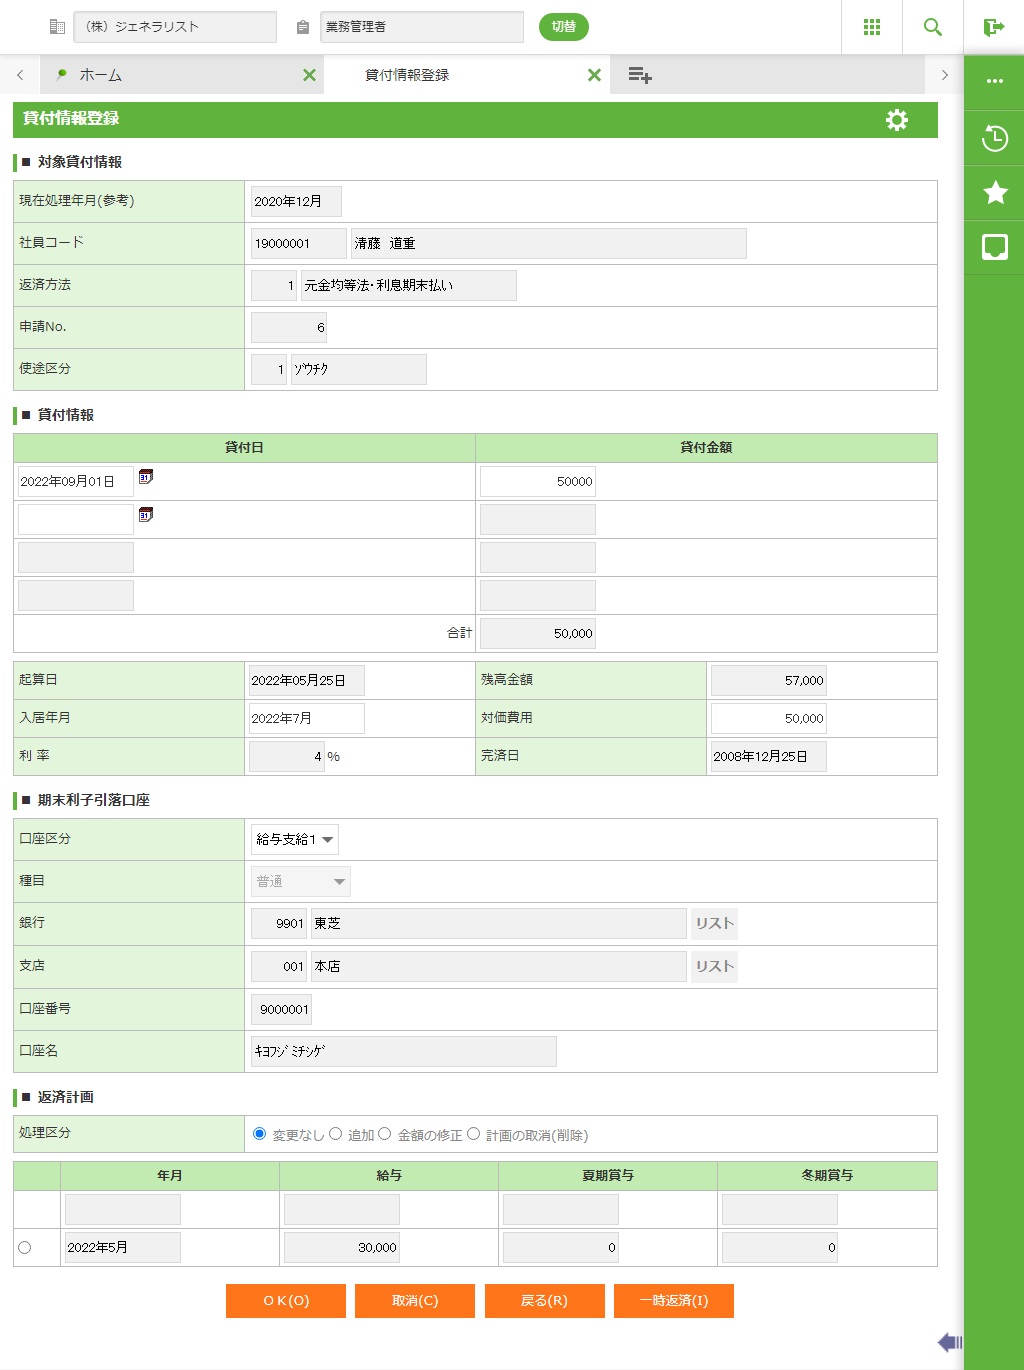This screenshot has width=1024, height=1370.
Task: Click the 対価費用 input field
Action: [x=768, y=718]
